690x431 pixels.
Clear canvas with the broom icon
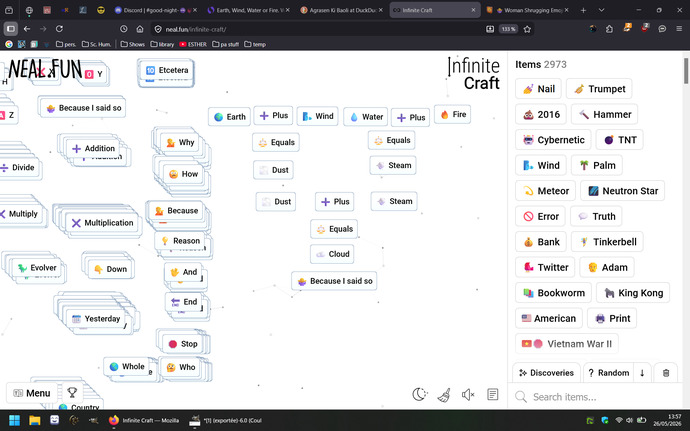click(x=444, y=395)
